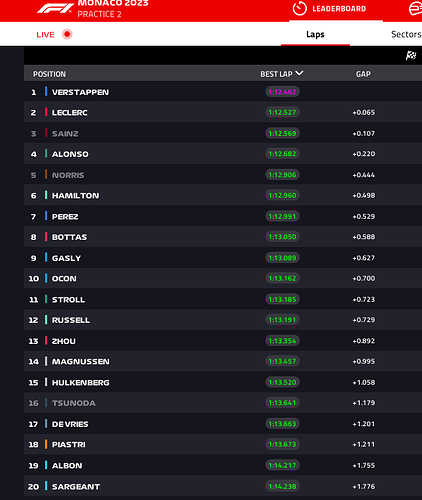Click the LIVE text link
Screen dimensions: 422x500
pos(45,35)
